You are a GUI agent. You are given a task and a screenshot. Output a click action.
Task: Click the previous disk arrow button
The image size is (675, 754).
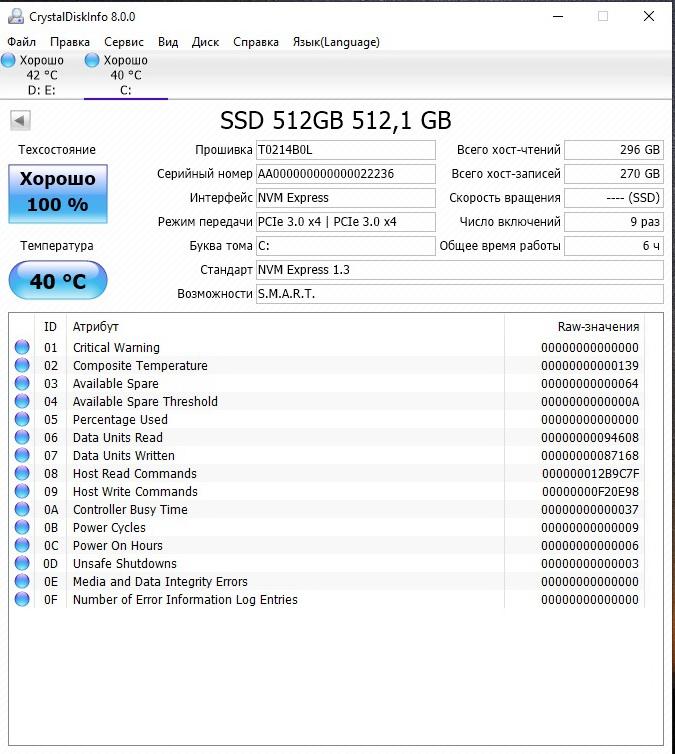tap(20, 121)
